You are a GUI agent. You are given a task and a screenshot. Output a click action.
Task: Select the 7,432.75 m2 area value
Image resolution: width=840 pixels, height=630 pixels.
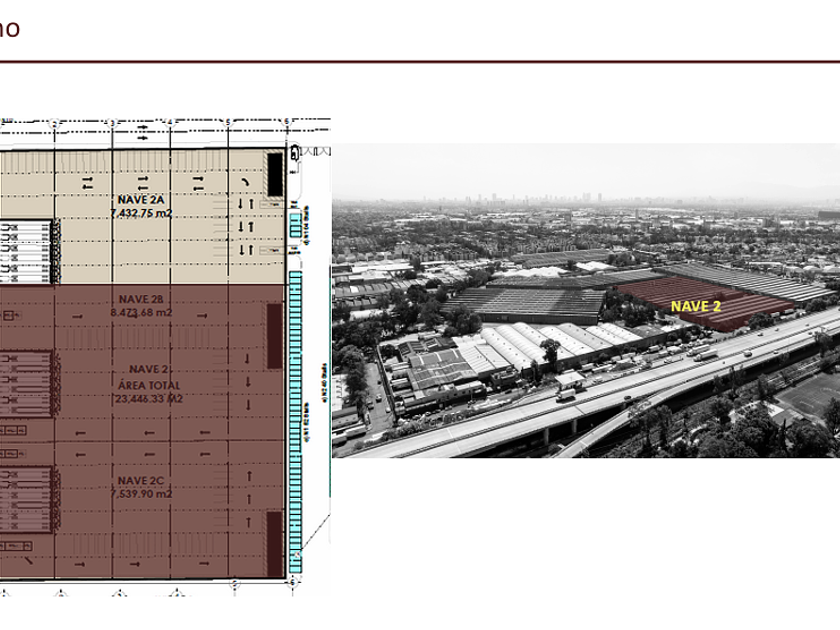pyautogui.click(x=144, y=212)
